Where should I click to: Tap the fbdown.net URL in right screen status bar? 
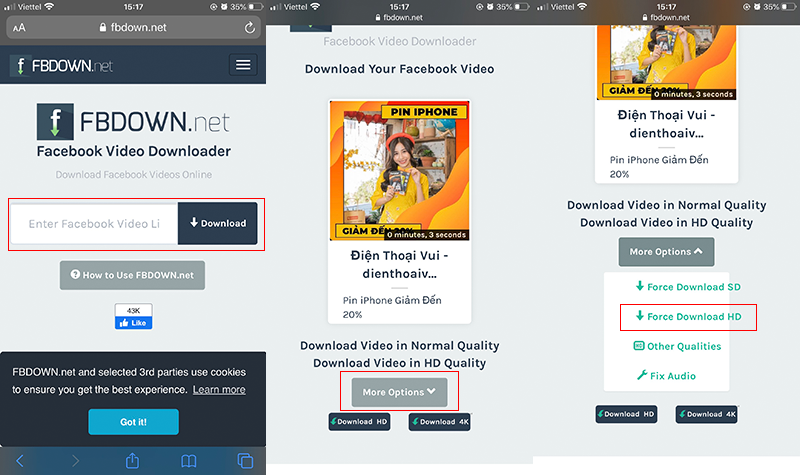(x=666, y=17)
